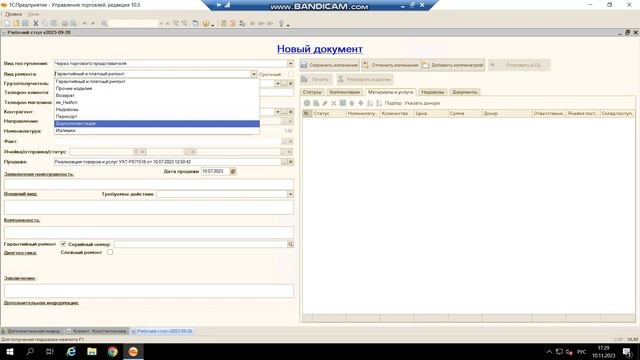Screen dimensions: 640x360
Task: Open the Заявленная неисправность link
Action: coord(39,174)
